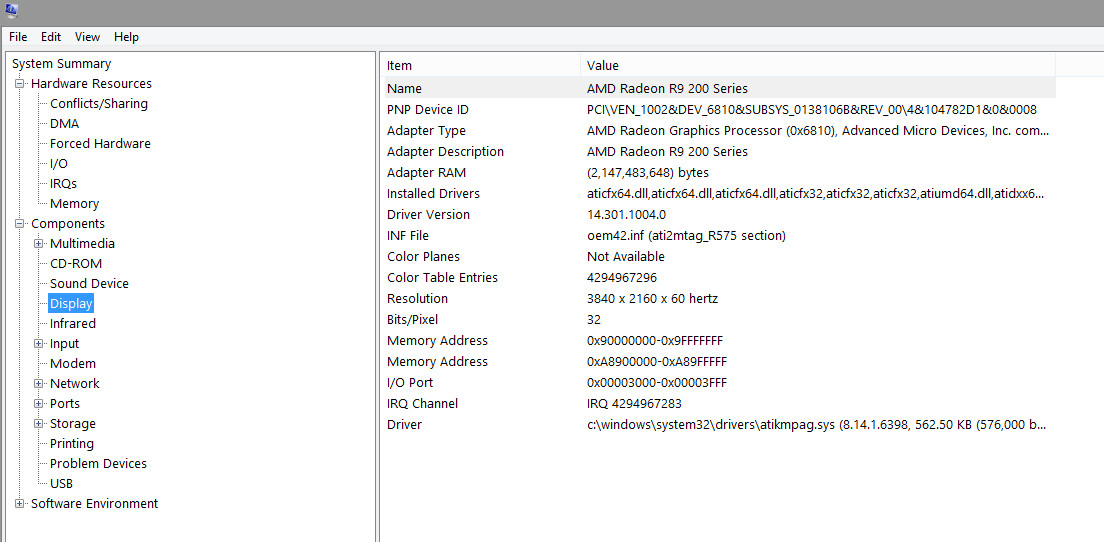Select the Name row
Screen dimensions: 1104x542
[718, 89]
